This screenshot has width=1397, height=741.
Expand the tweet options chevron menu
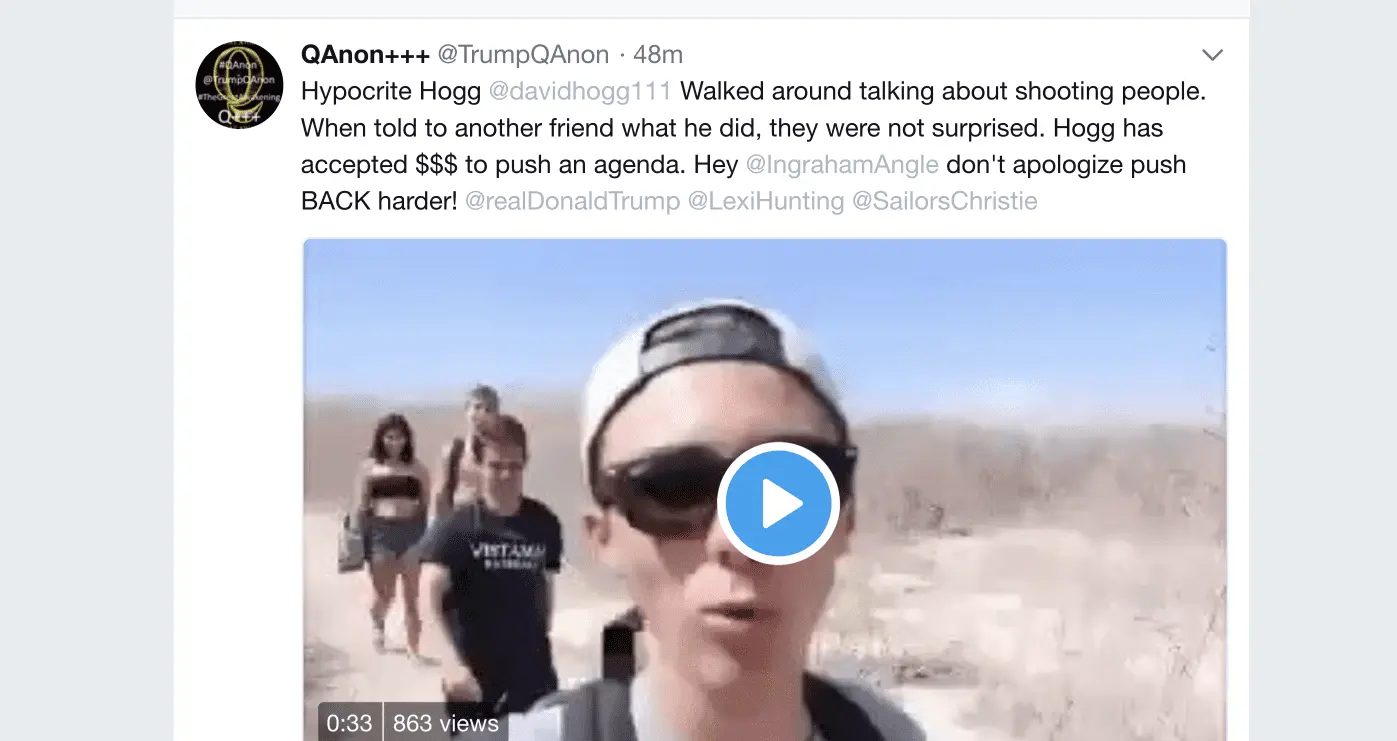[x=1212, y=54]
